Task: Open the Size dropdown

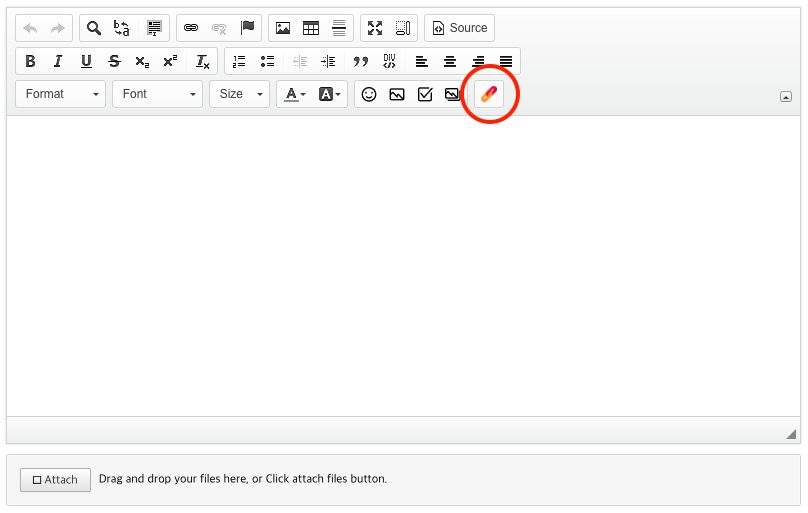Action: click(240, 94)
